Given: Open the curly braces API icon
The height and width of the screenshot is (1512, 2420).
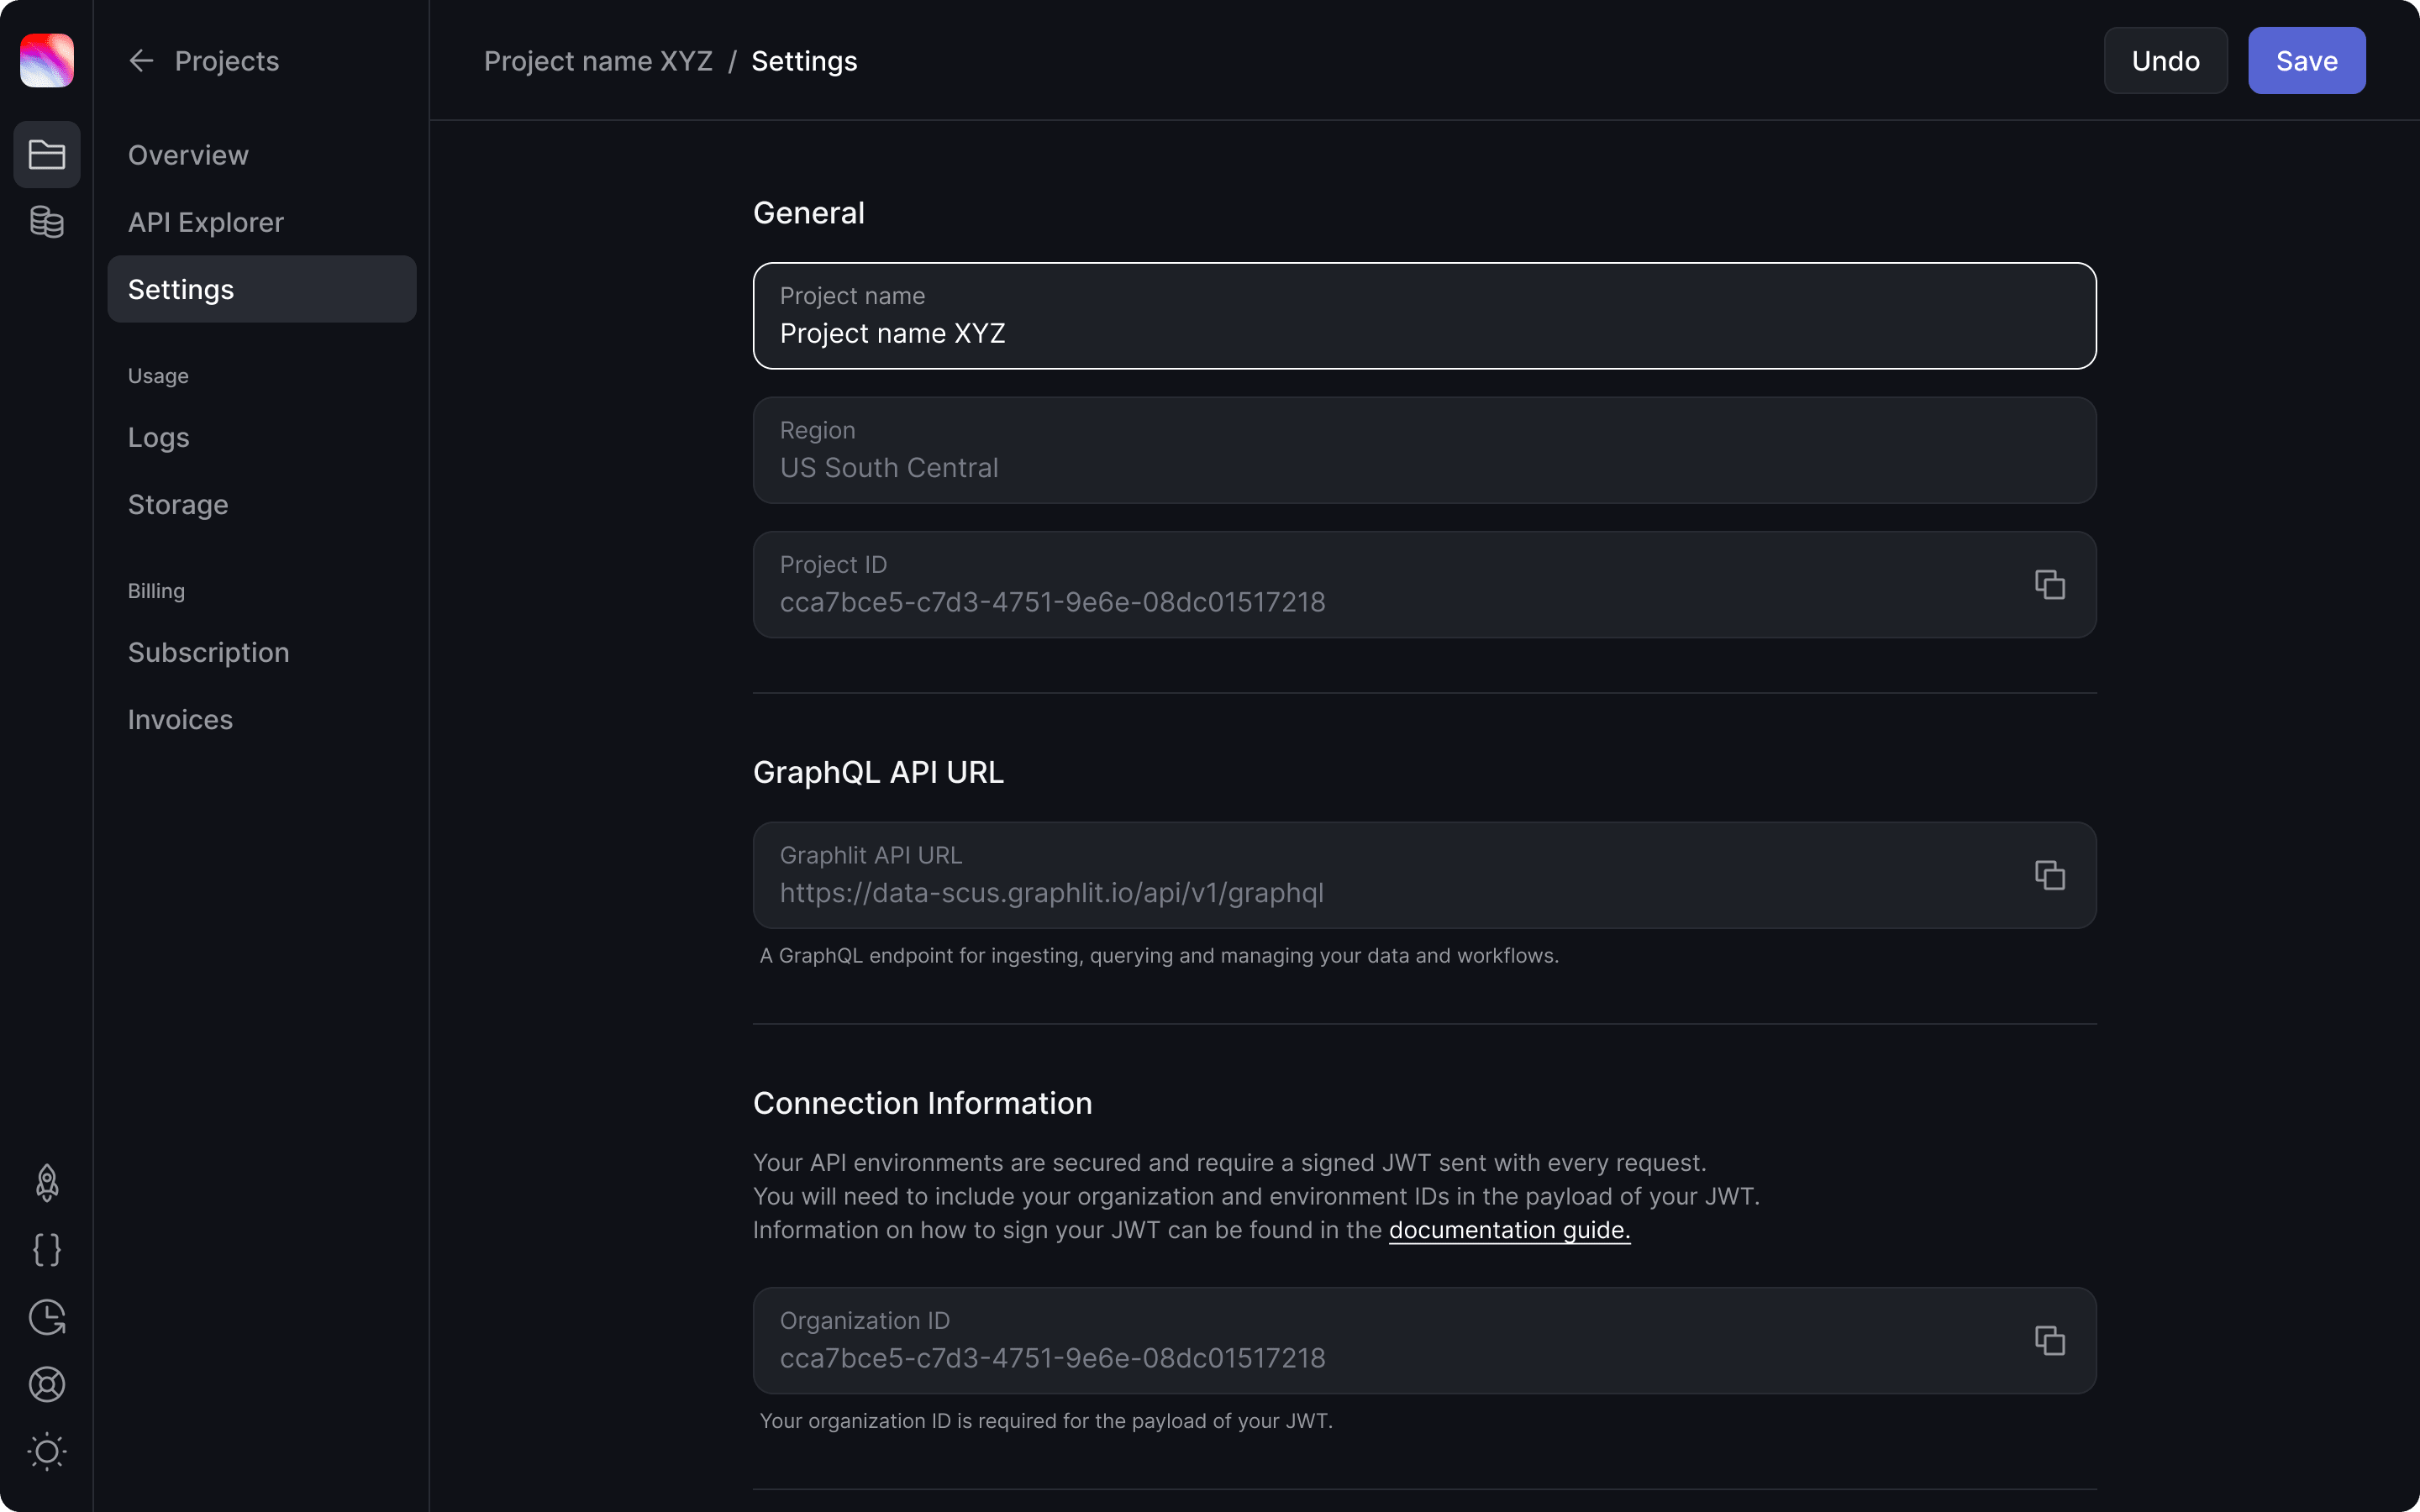Looking at the screenshot, I should click(x=47, y=1250).
